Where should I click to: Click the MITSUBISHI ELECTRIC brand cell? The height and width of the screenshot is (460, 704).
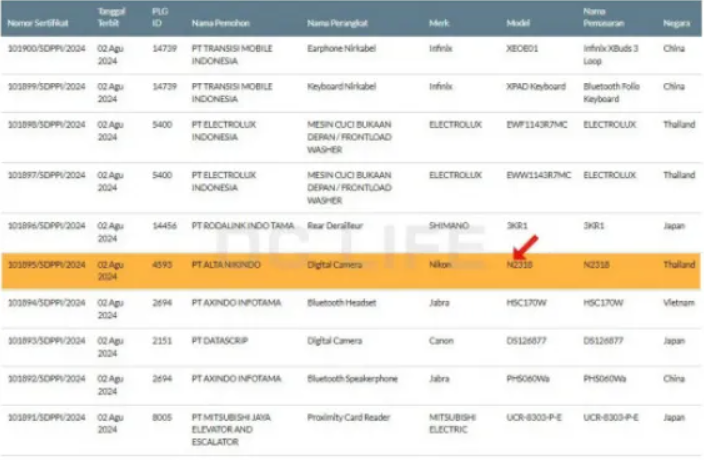tap(453, 423)
